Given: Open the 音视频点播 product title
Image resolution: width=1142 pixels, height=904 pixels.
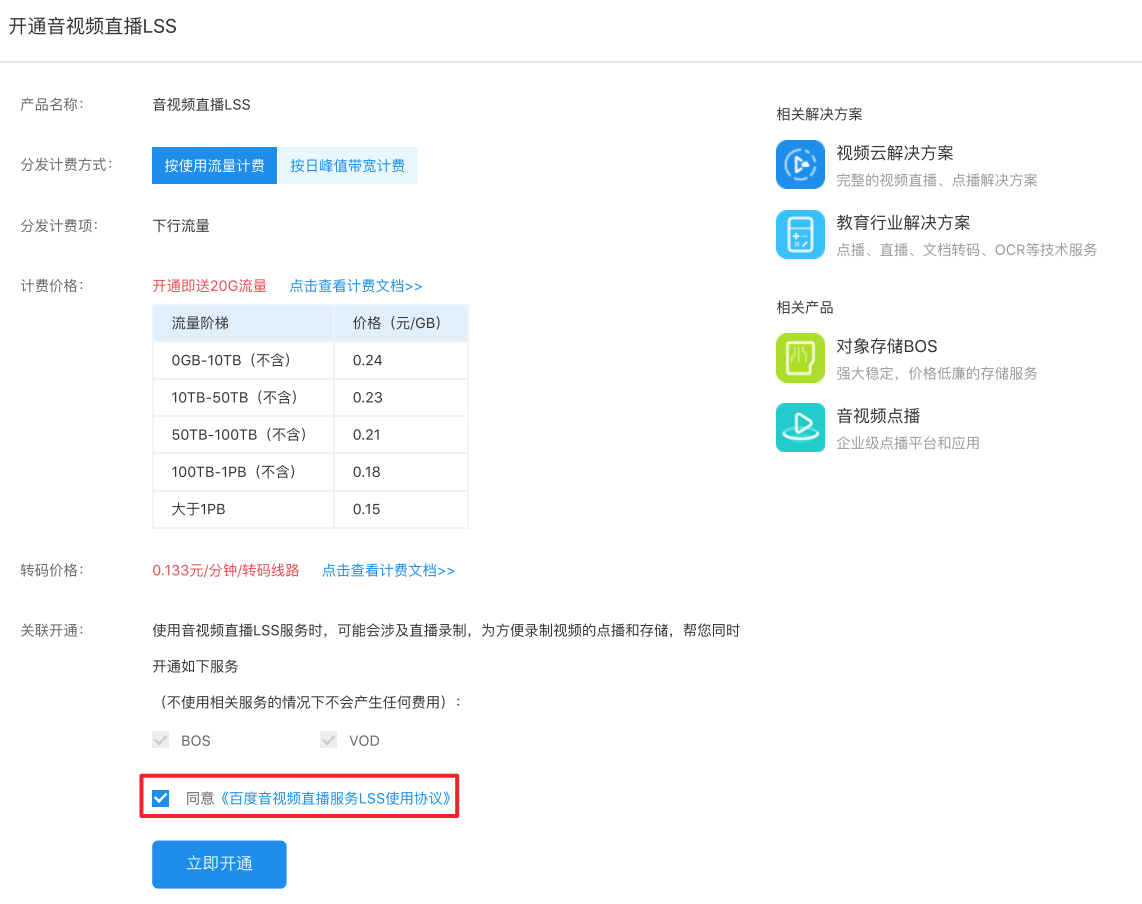Looking at the screenshot, I should coord(878,416).
